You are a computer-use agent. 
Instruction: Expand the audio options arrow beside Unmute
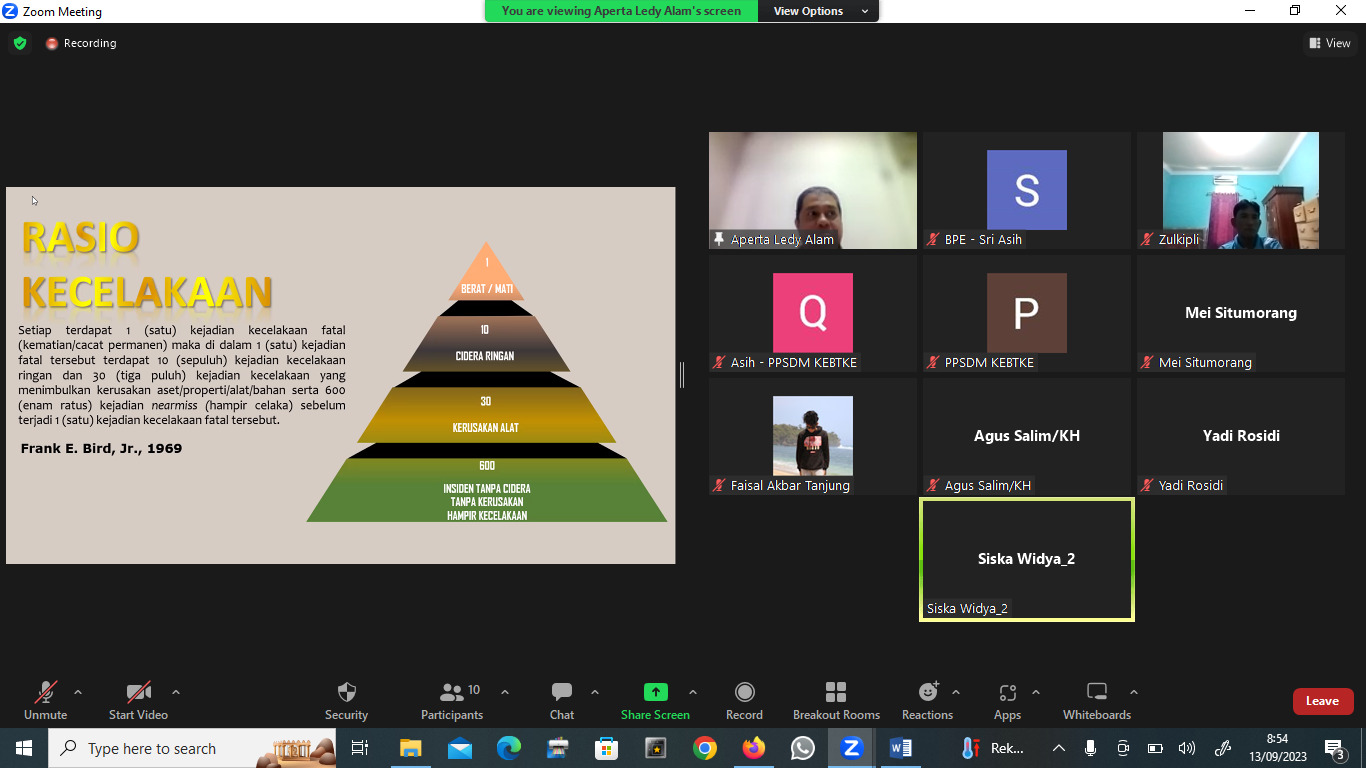78,692
